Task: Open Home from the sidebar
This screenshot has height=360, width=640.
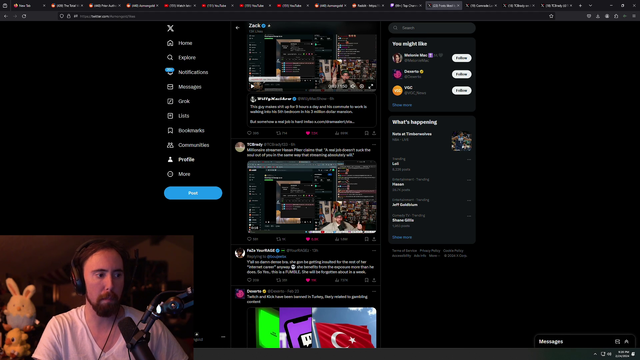Action: (180, 43)
